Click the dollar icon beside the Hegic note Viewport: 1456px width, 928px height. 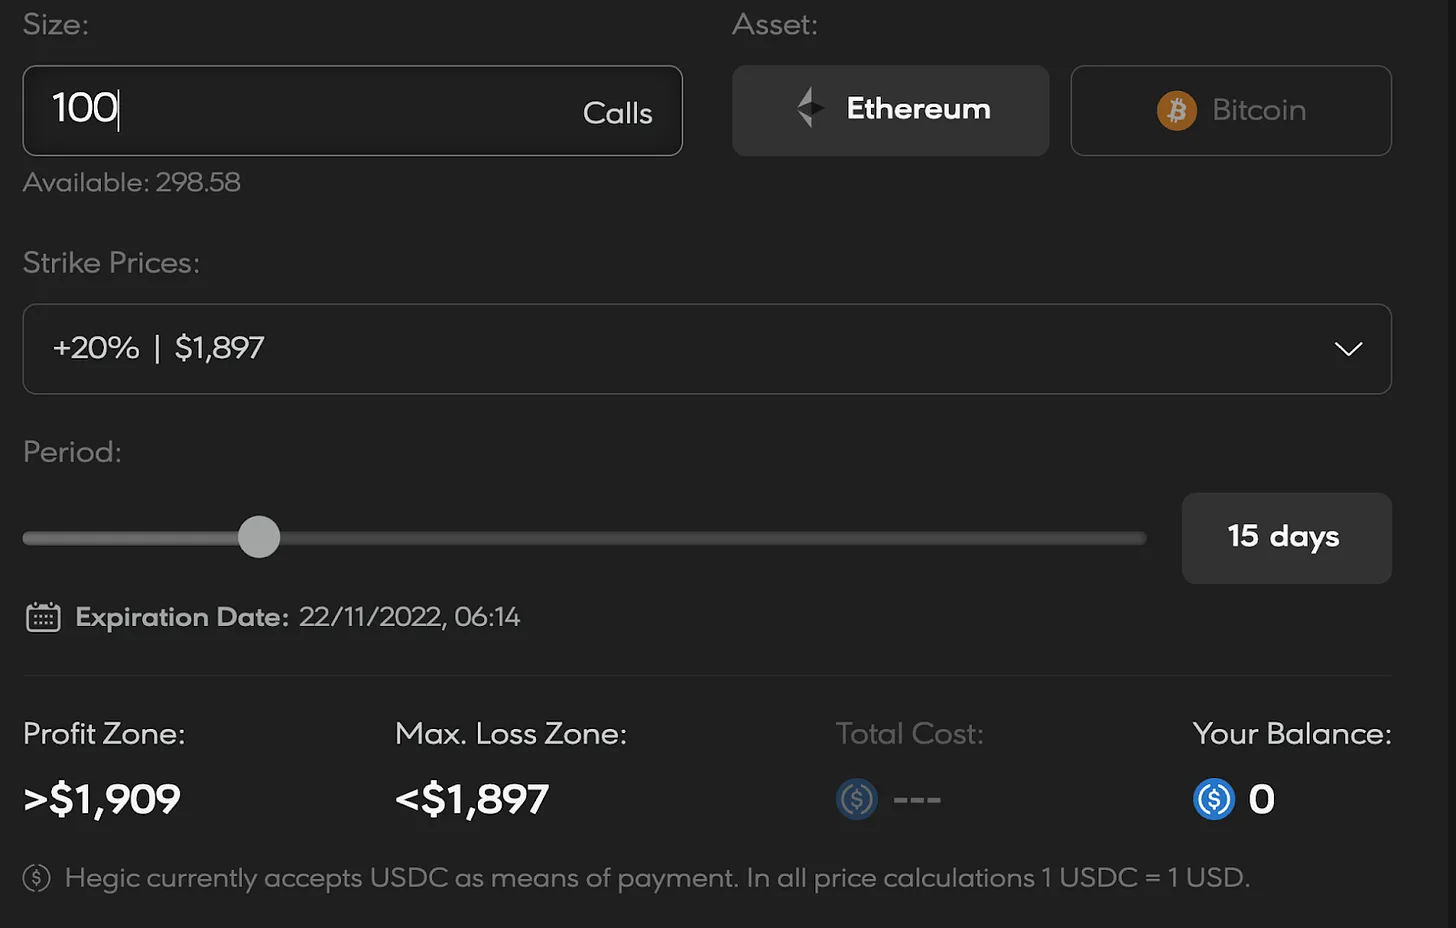tap(37, 878)
